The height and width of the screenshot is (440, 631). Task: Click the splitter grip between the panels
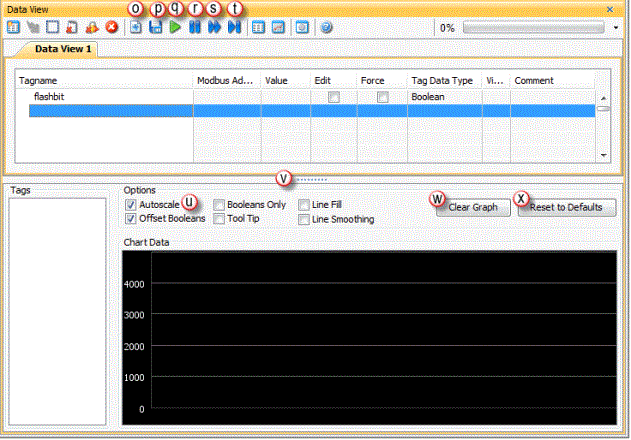tap(314, 178)
